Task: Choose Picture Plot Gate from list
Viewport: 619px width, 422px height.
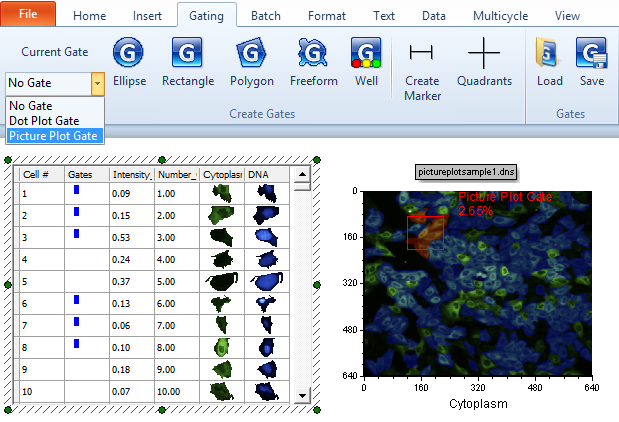Action: [54, 135]
